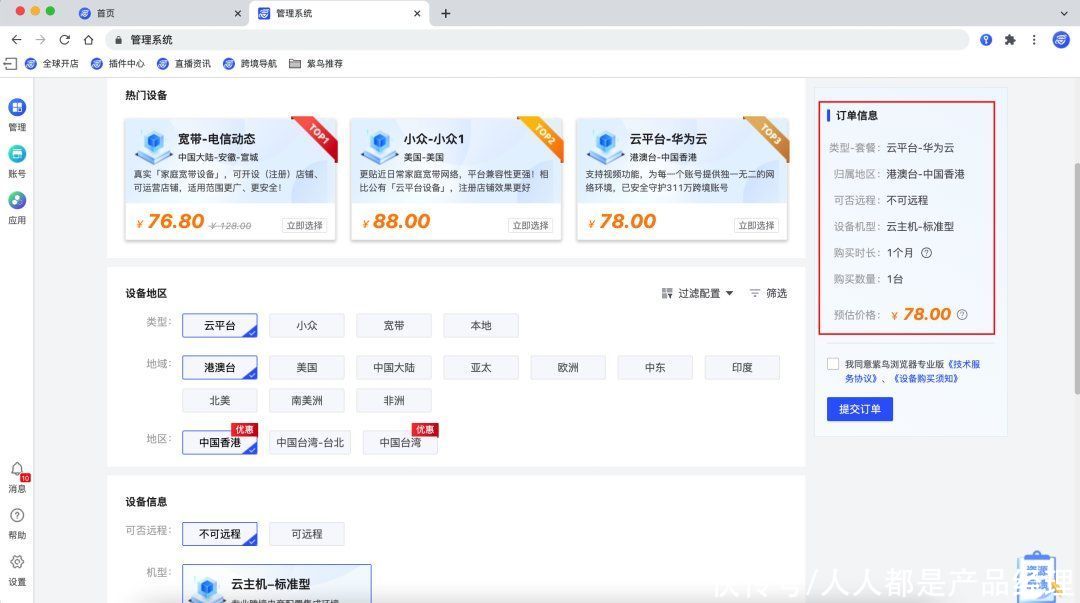This screenshot has width=1080, height=603.
Task: Select 中国香港 area
Action: pos(220,442)
